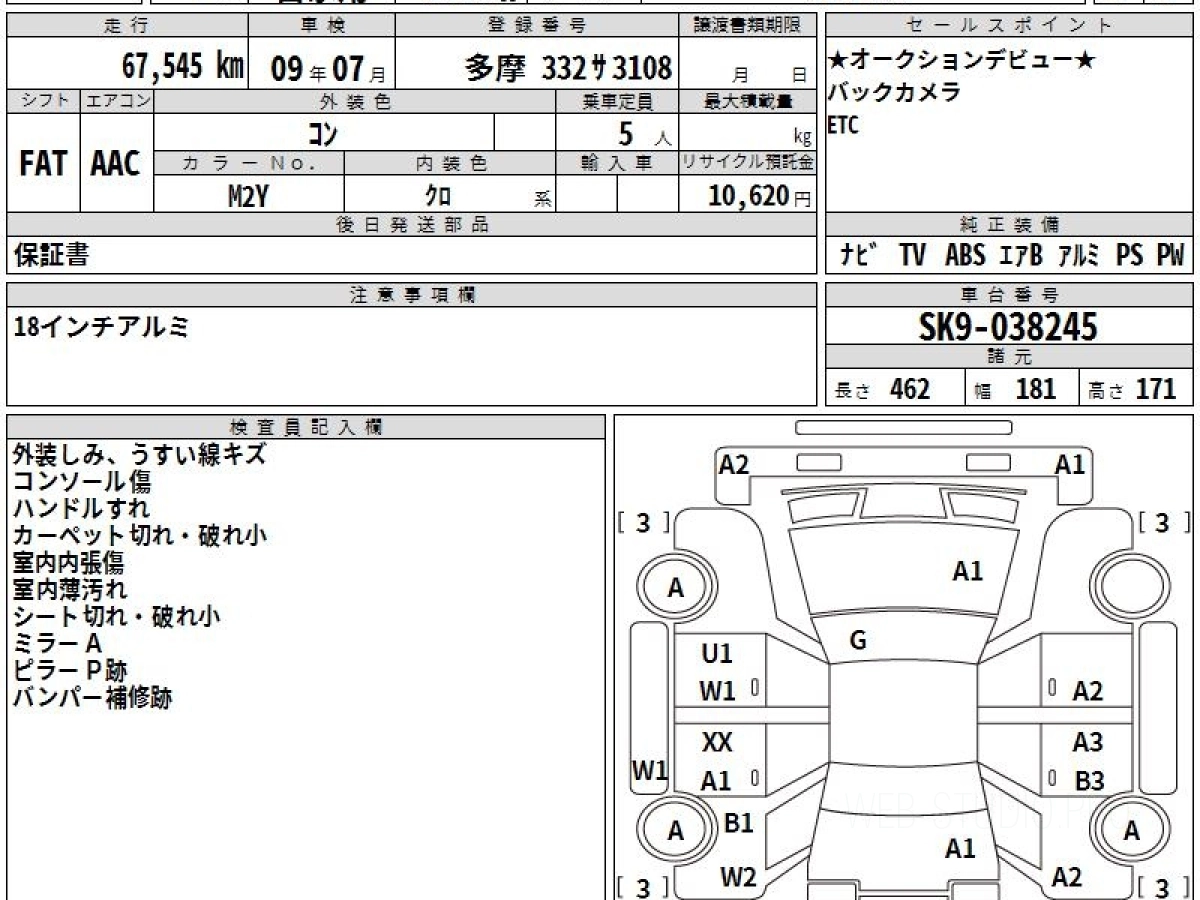Image resolution: width=1200 pixels, height=900 pixels.
Task: Click the G mark on the windshield
Action: click(x=857, y=642)
